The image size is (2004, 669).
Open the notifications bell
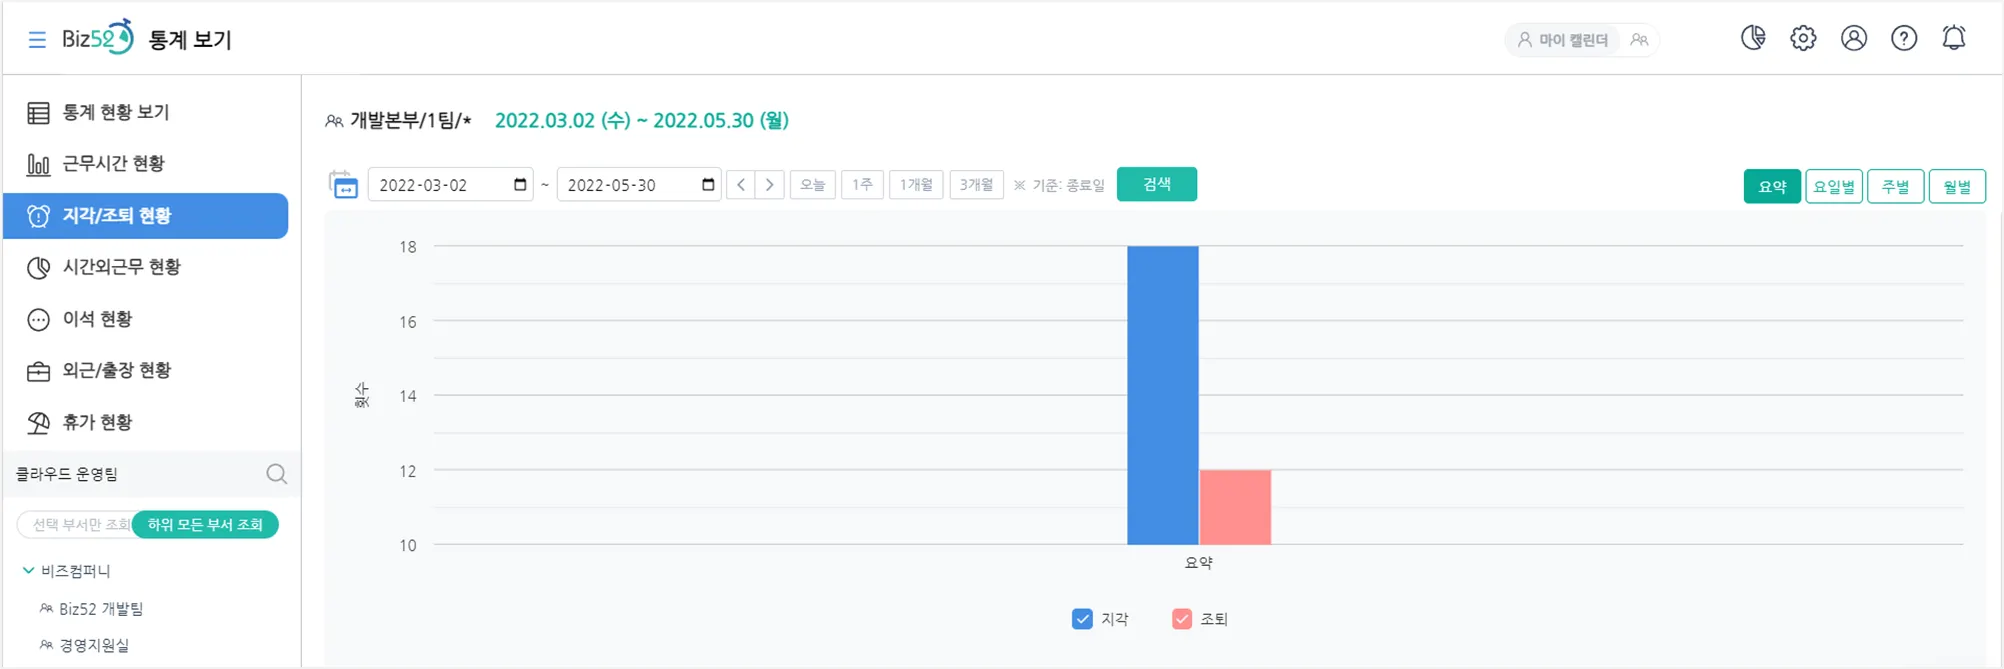[x=1953, y=38]
